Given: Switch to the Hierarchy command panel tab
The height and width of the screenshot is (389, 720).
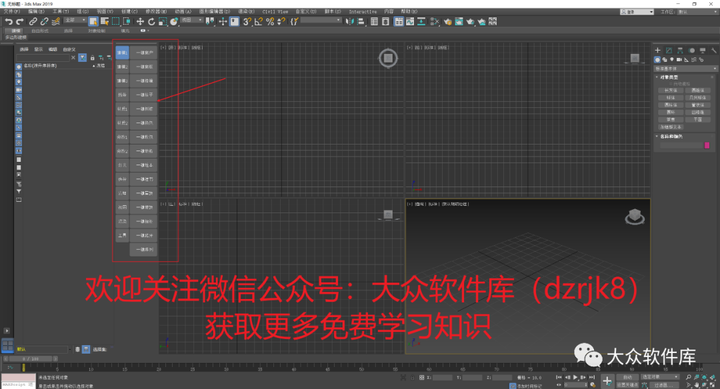Looking at the screenshot, I should [680, 50].
